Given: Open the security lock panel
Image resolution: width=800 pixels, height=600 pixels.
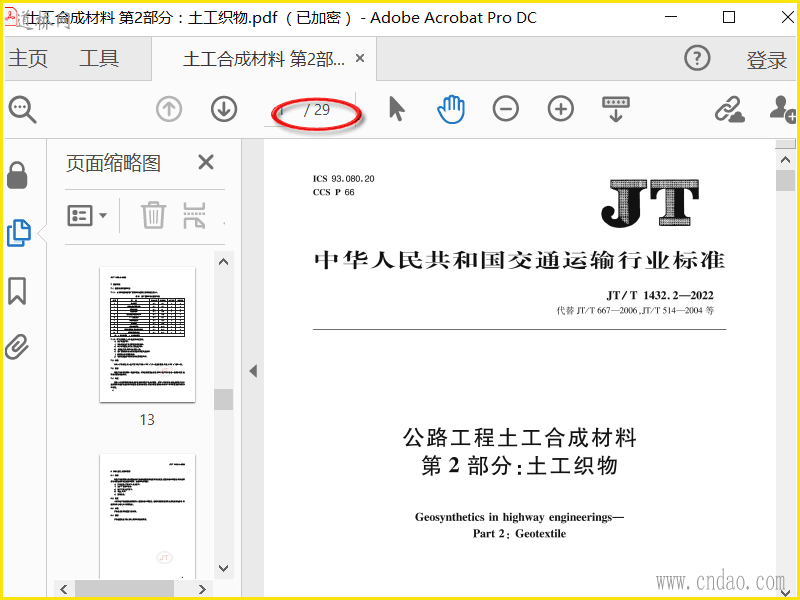Looking at the screenshot, I should [x=17, y=176].
